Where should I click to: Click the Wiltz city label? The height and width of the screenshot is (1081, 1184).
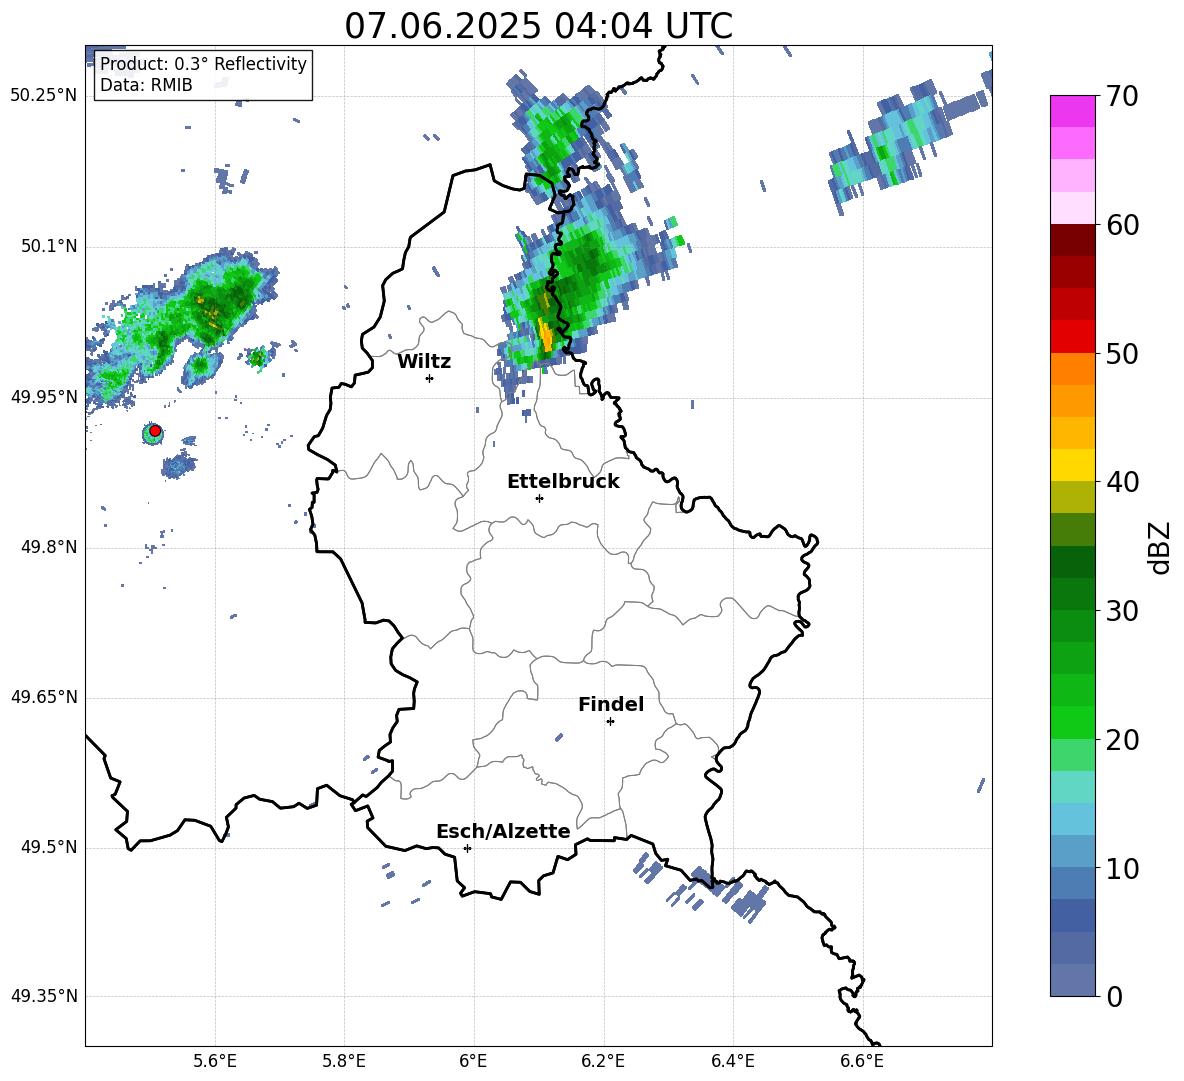click(424, 362)
